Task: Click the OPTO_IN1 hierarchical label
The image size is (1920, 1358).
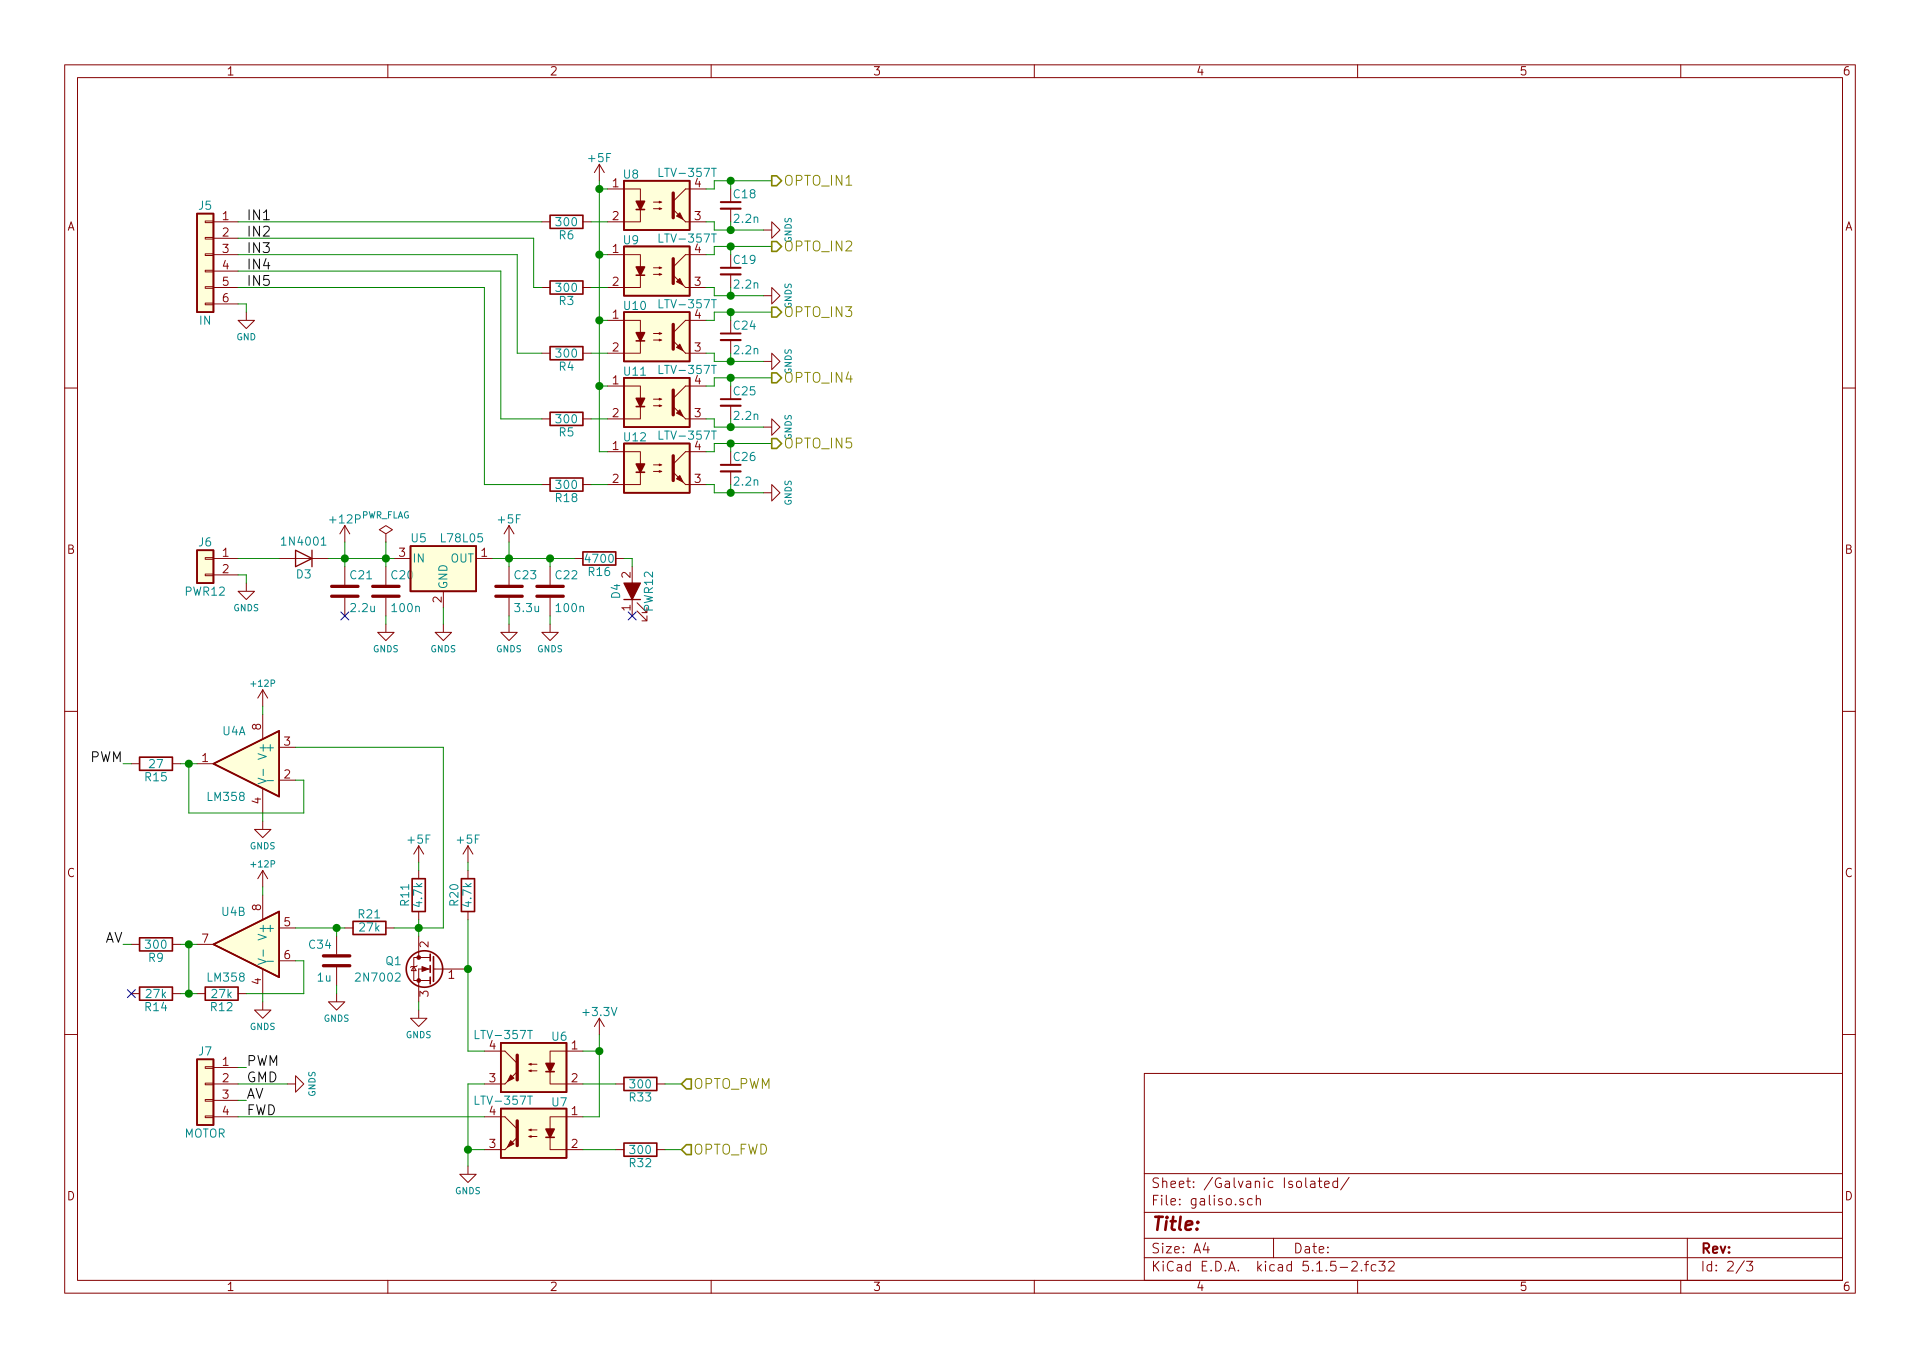Action: [x=815, y=181]
